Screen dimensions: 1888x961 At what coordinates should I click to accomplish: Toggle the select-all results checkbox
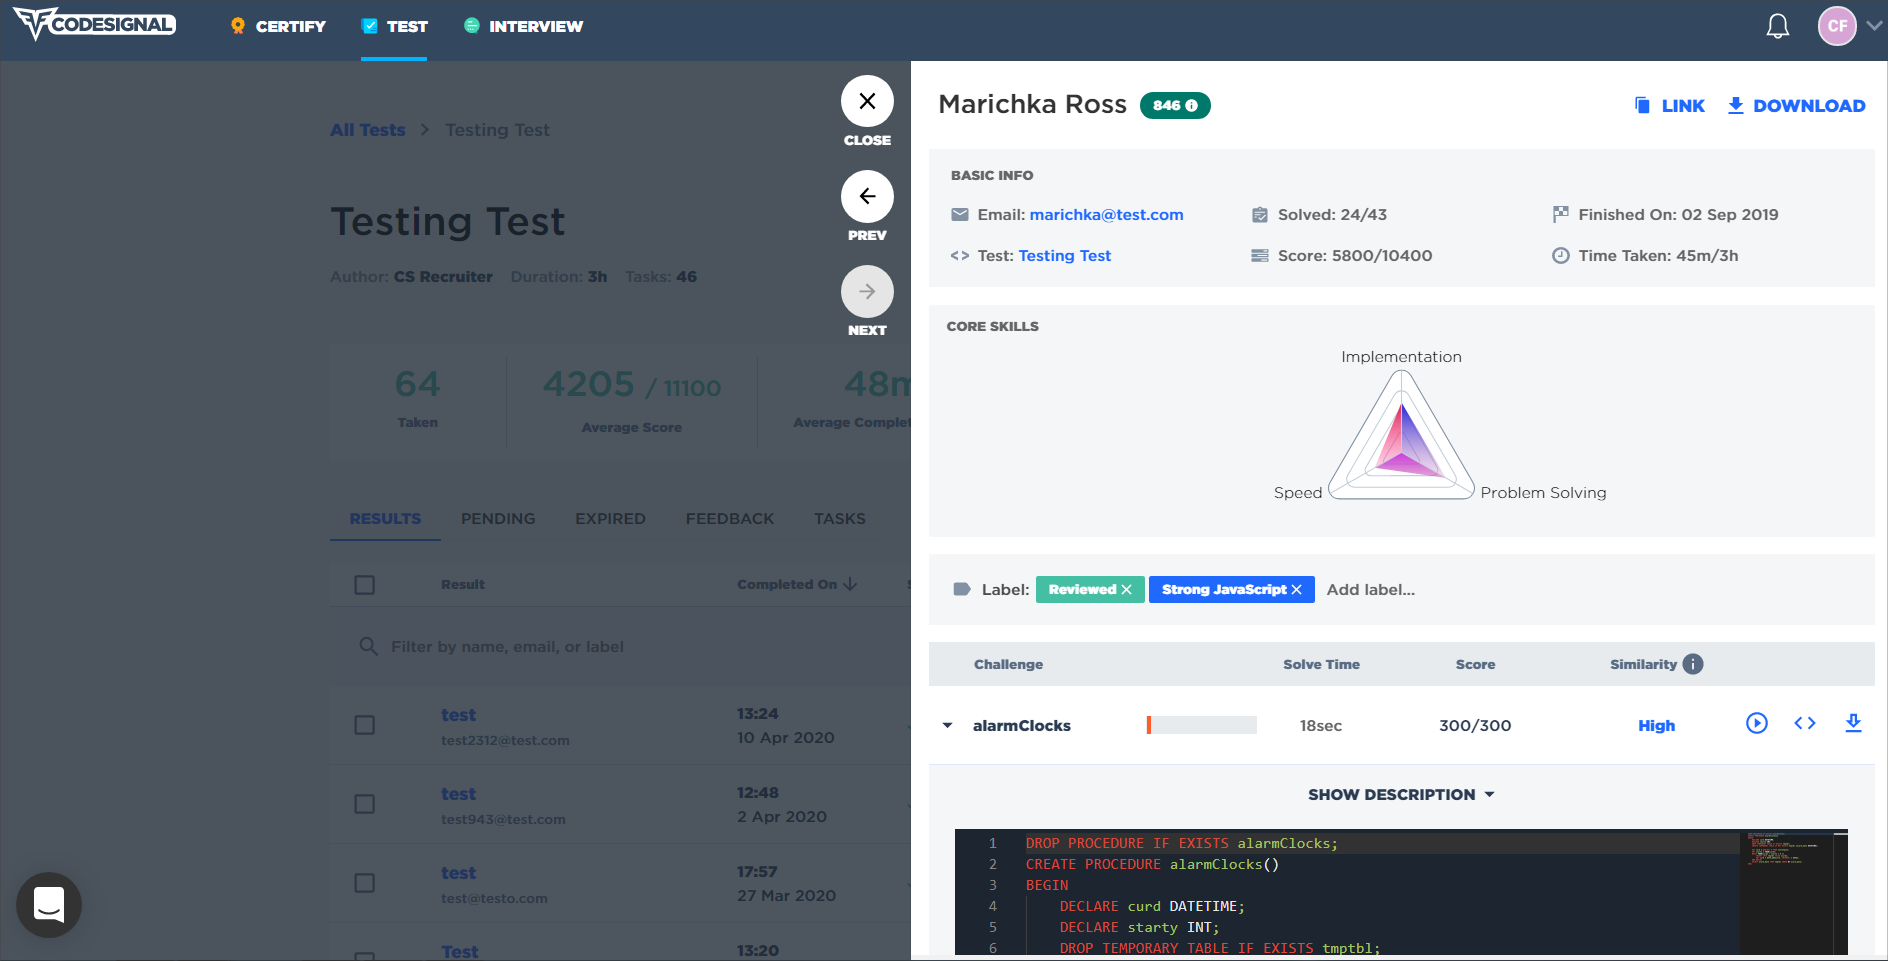(365, 585)
